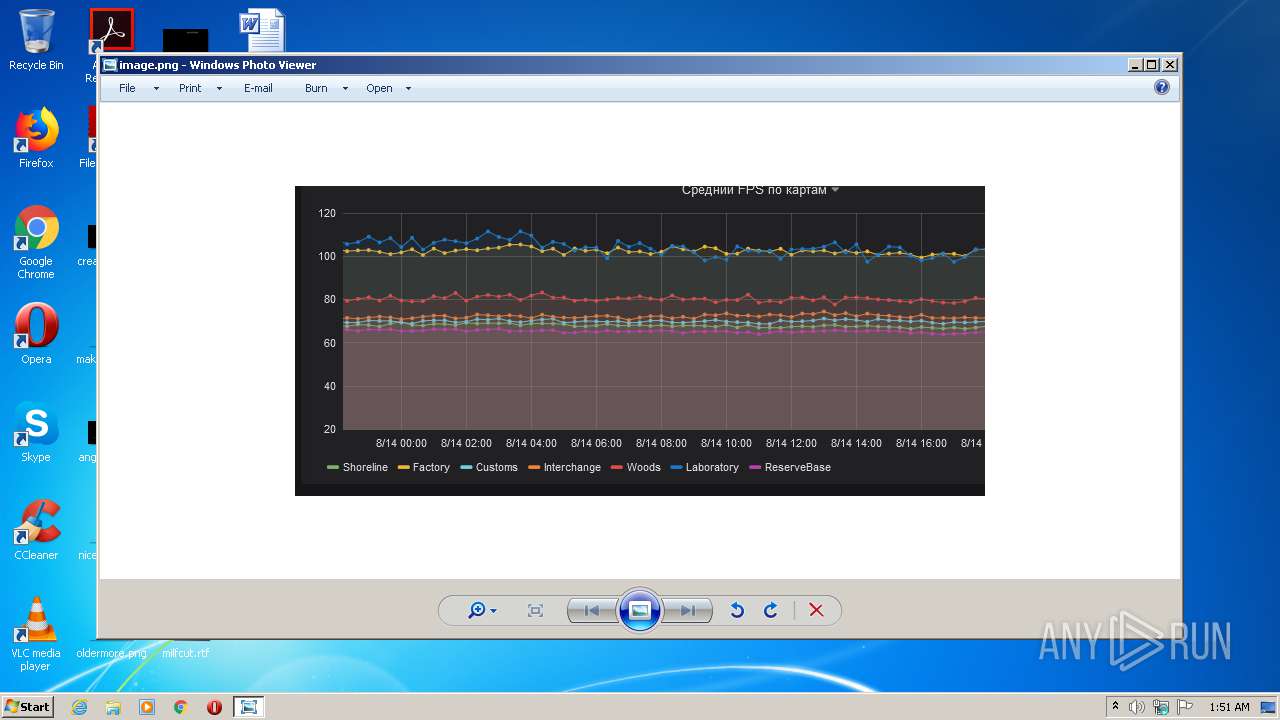Select the Adobe Reader desktop icon

point(111,30)
